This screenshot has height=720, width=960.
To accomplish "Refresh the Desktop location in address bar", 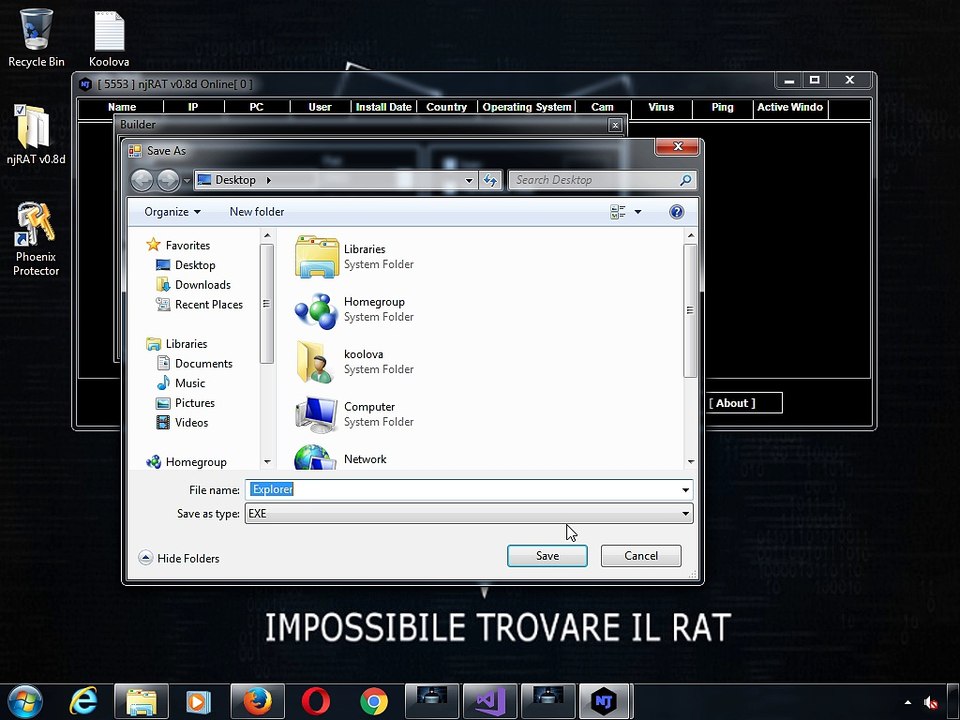I will 490,180.
